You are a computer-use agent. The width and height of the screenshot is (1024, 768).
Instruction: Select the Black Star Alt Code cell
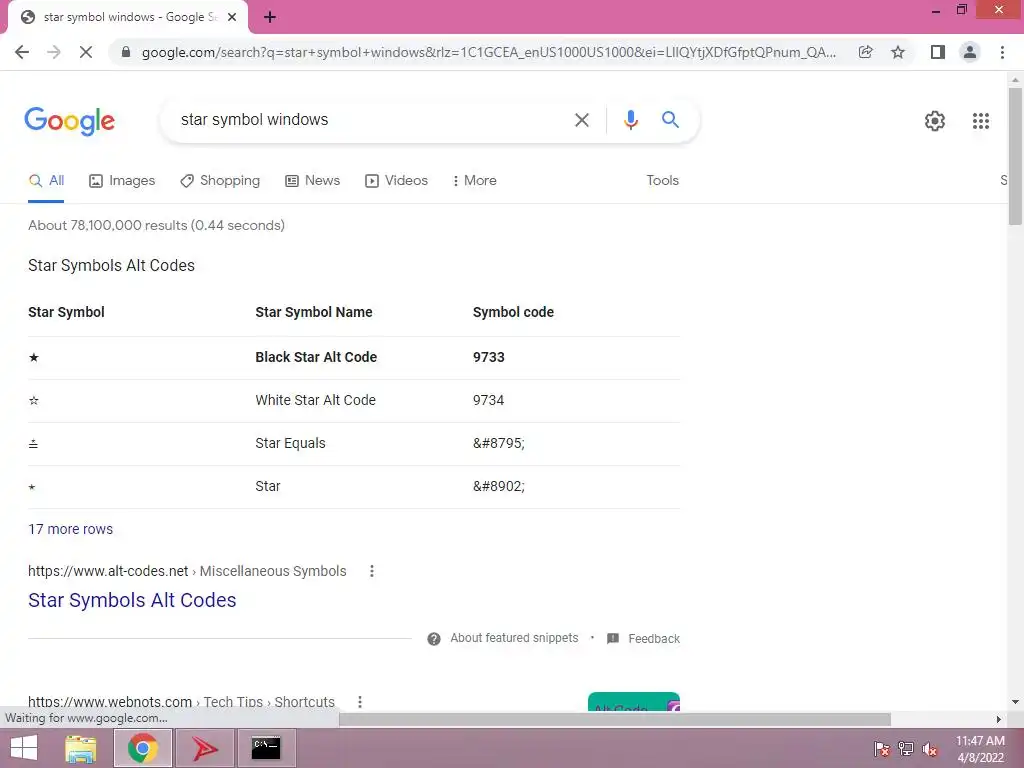(316, 358)
